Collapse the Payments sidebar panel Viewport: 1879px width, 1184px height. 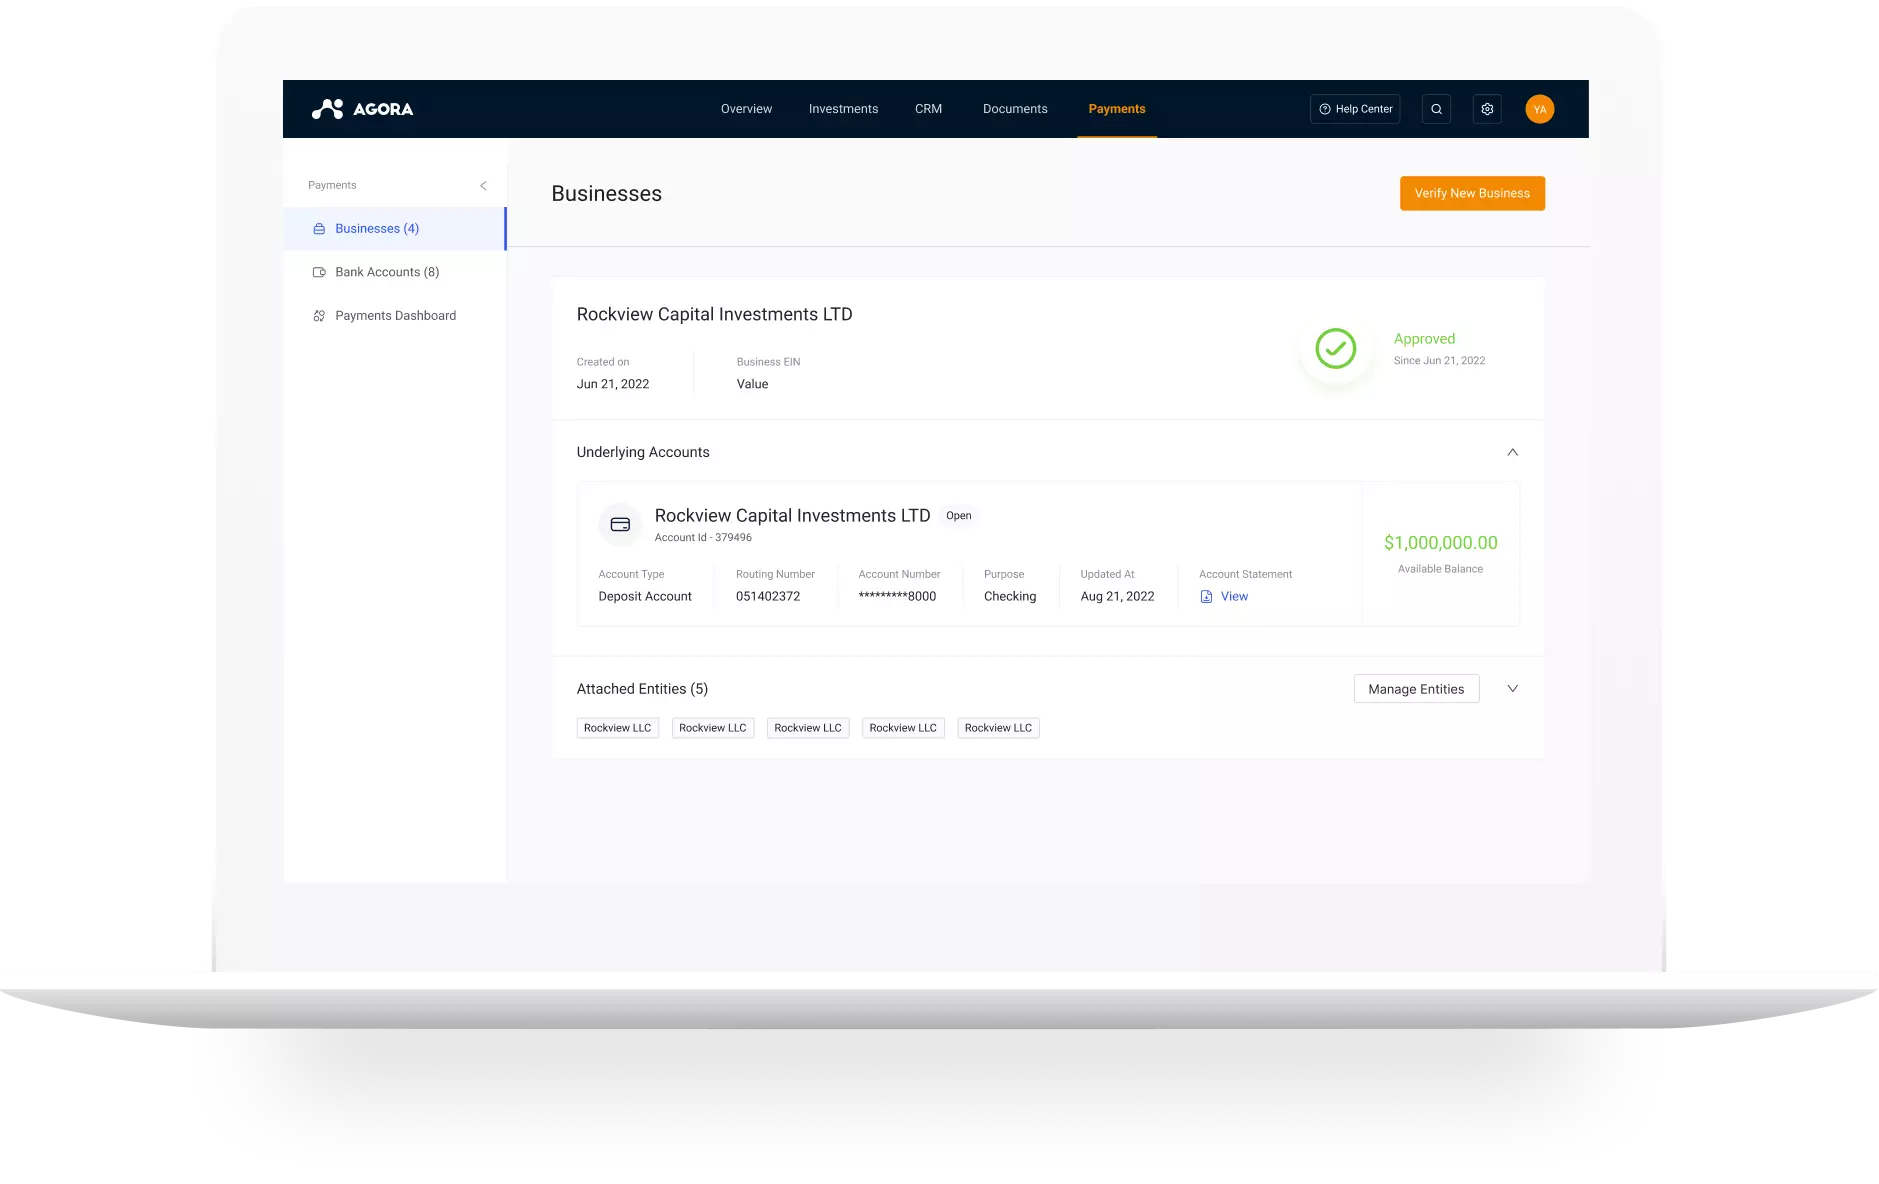483,185
